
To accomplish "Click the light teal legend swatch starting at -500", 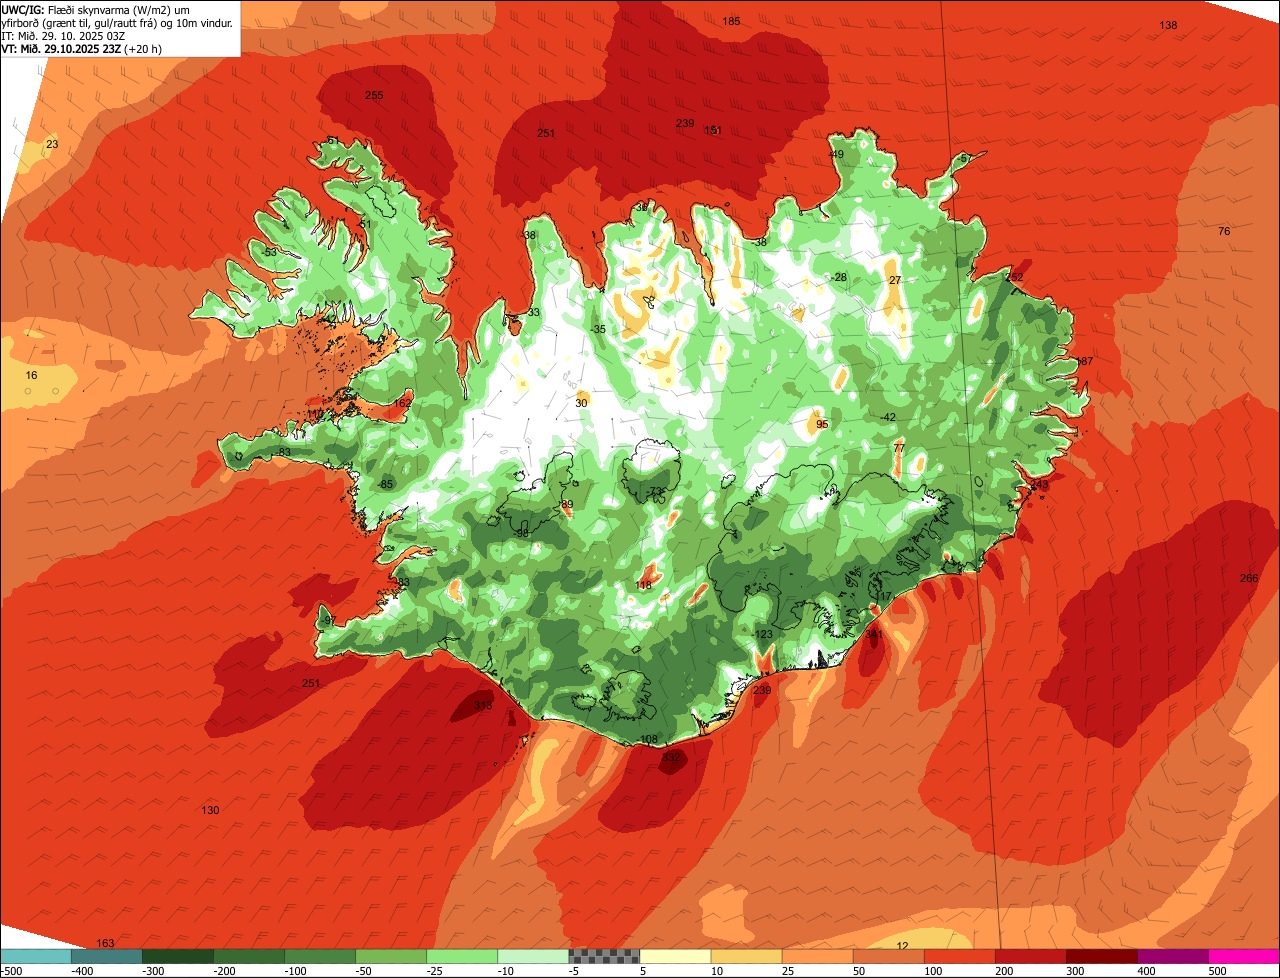I will (x=35, y=956).
